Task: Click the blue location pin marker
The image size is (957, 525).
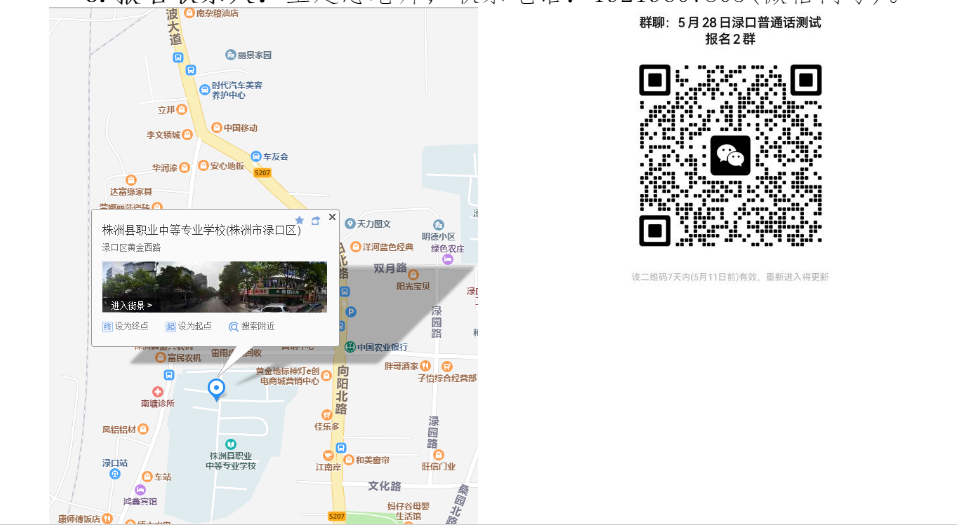Action: [x=216, y=388]
